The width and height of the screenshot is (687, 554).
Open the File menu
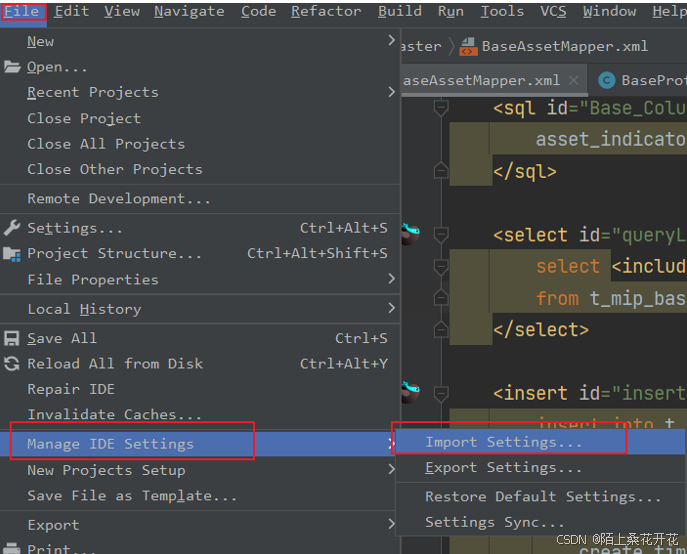tap(22, 11)
